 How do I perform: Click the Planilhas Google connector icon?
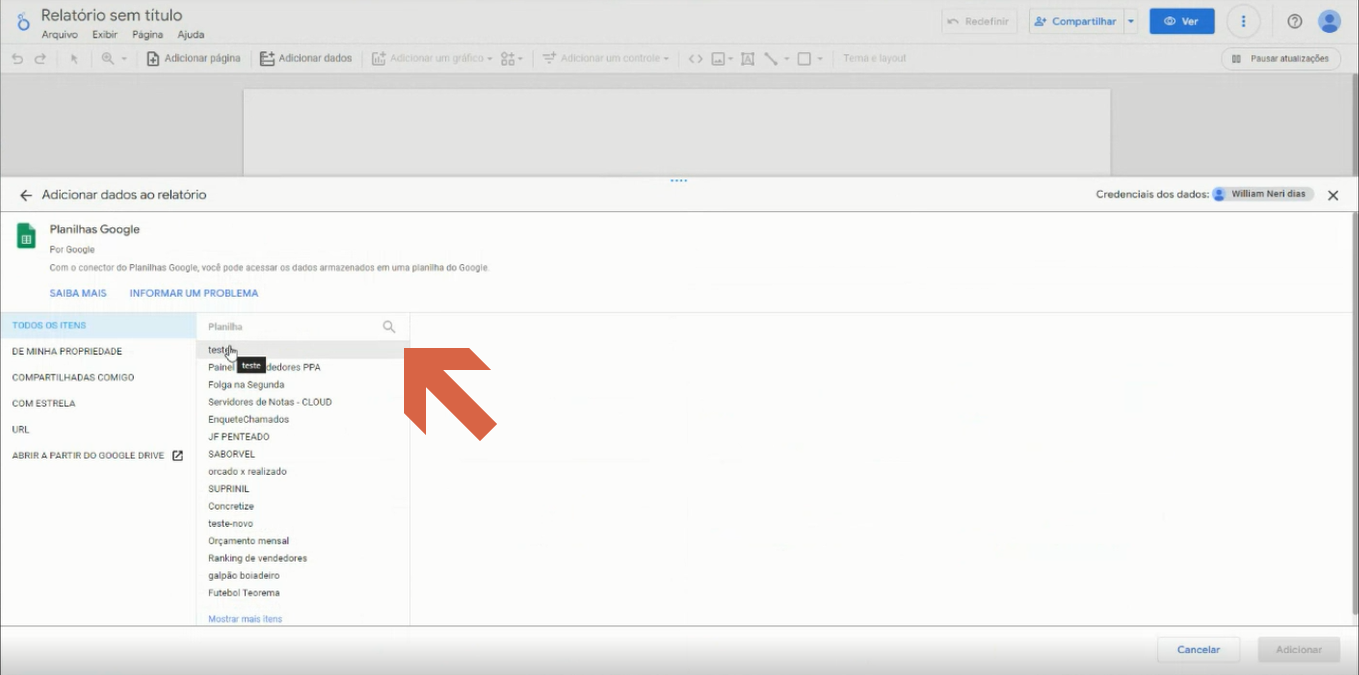[x=26, y=236]
